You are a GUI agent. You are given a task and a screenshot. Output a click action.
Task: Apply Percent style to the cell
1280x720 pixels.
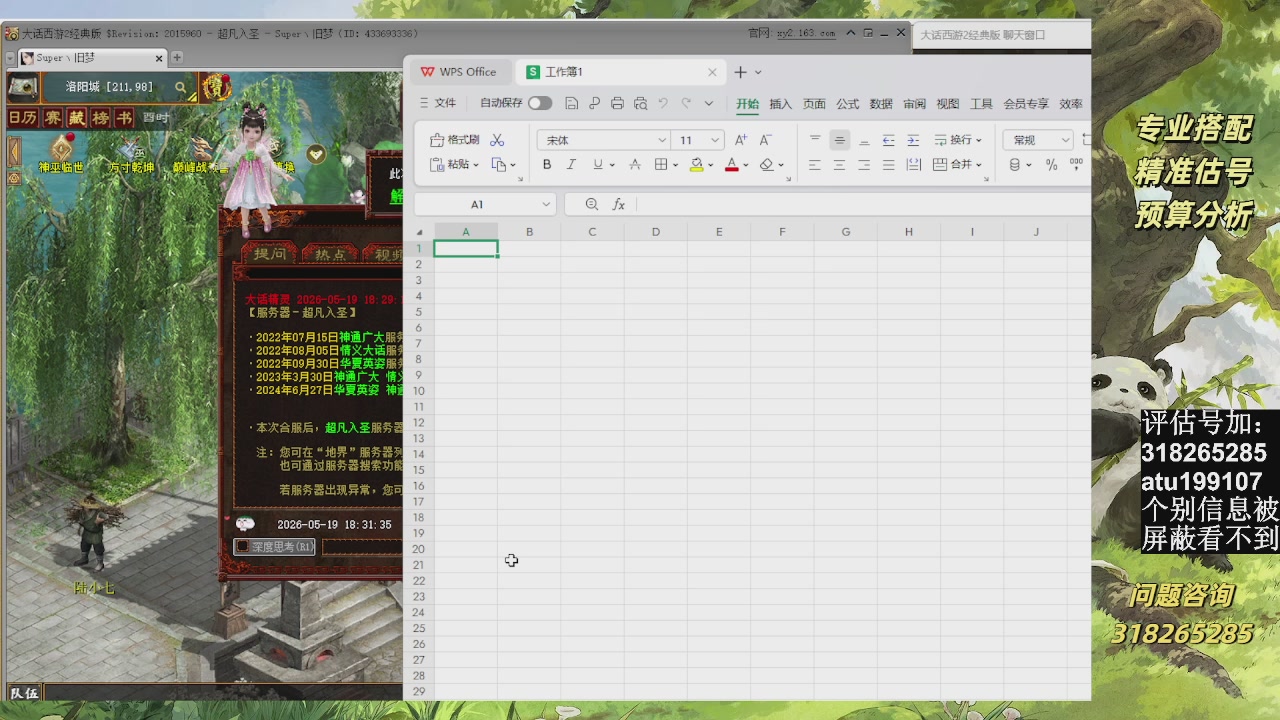click(1052, 165)
